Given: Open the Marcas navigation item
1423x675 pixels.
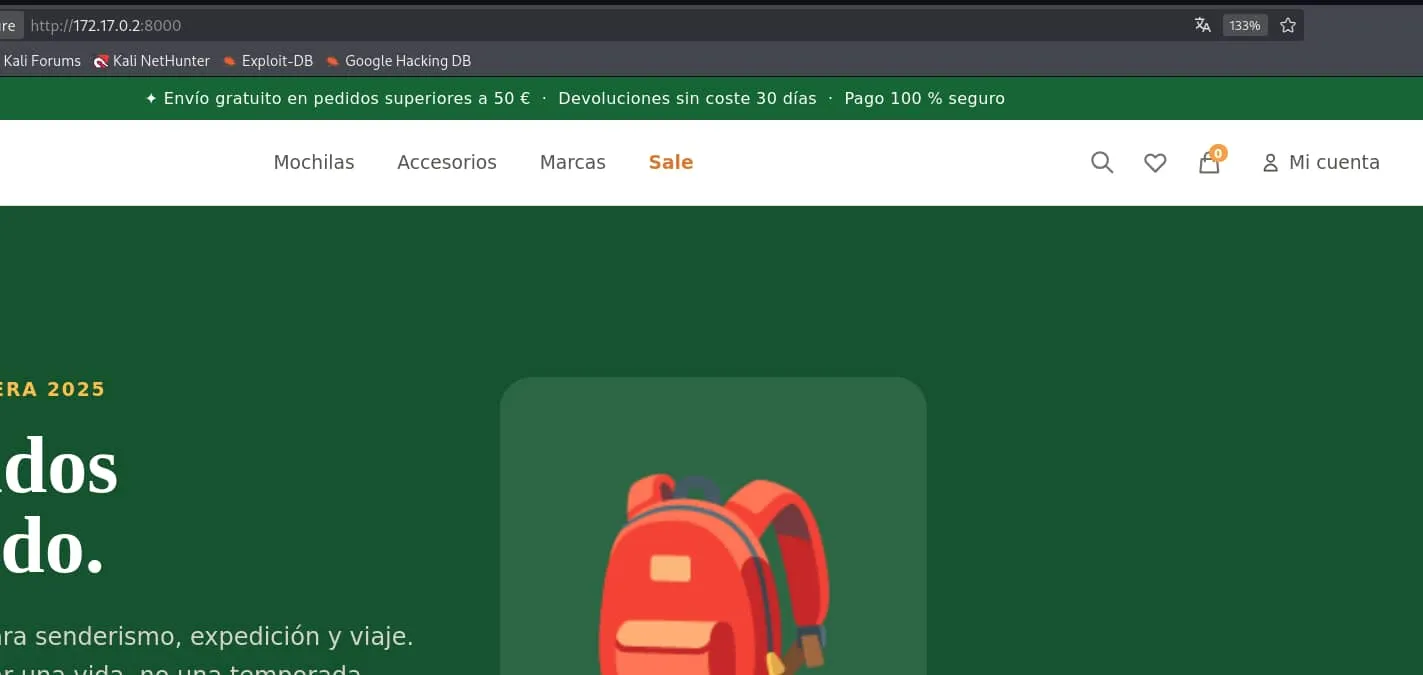Looking at the screenshot, I should (573, 162).
